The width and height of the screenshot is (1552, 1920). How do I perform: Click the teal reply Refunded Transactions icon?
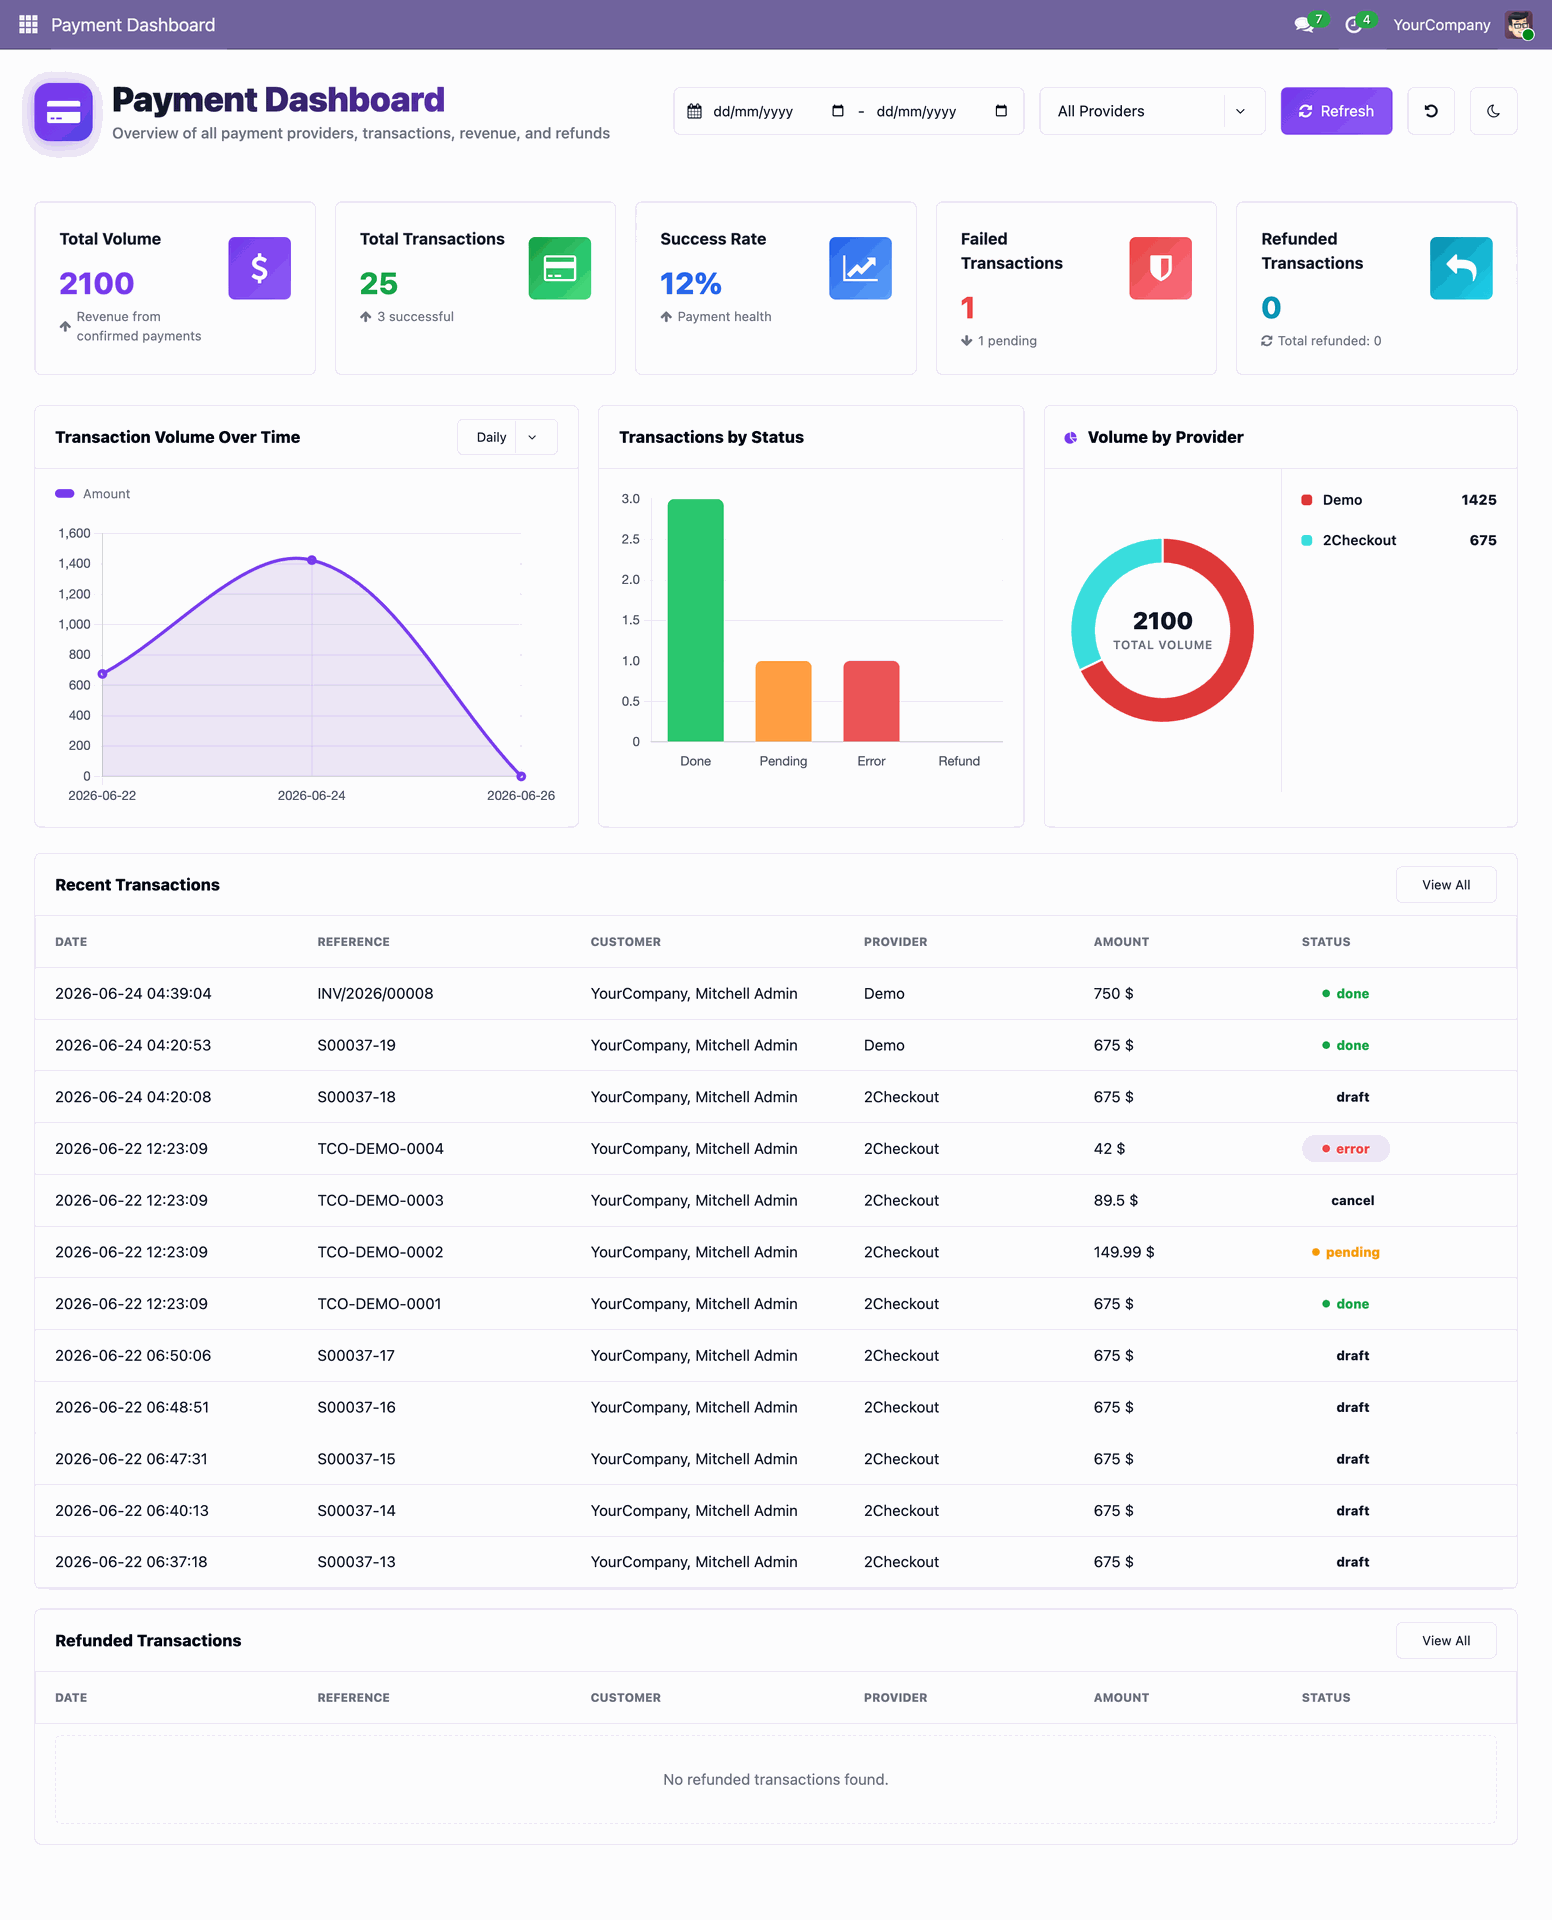click(1461, 268)
